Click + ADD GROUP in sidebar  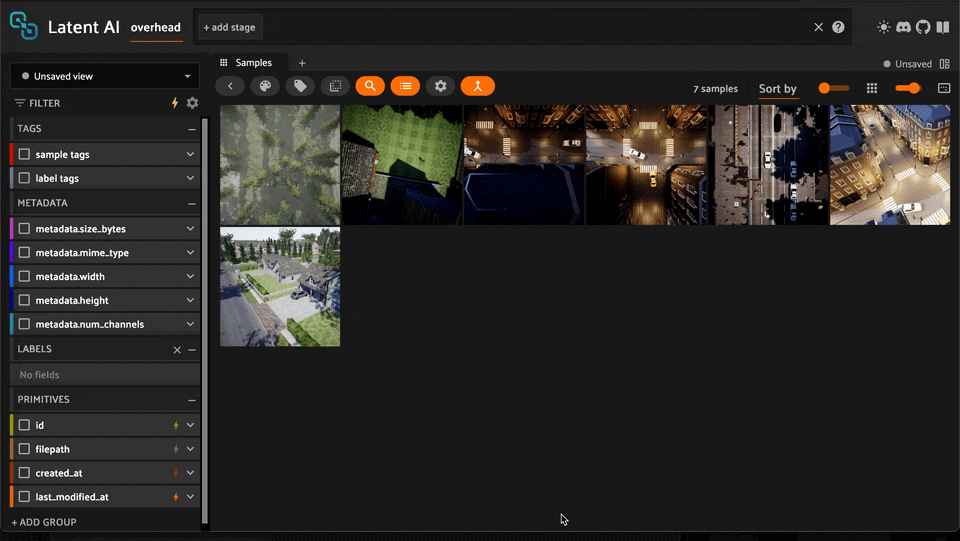pos(43,522)
